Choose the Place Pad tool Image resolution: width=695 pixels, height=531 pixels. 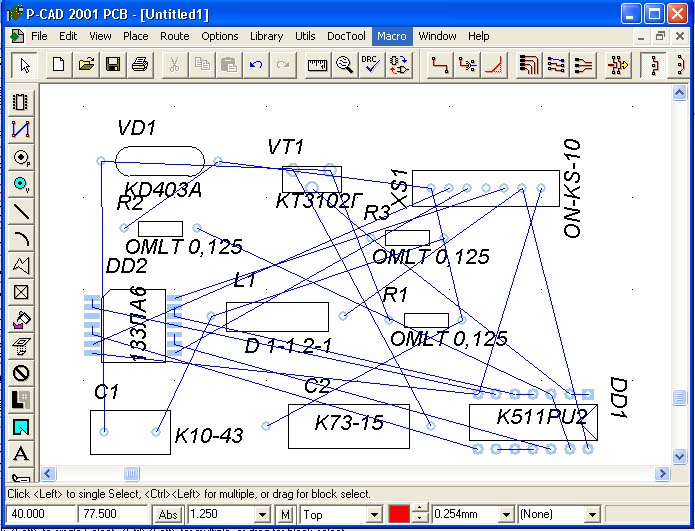click(20, 157)
